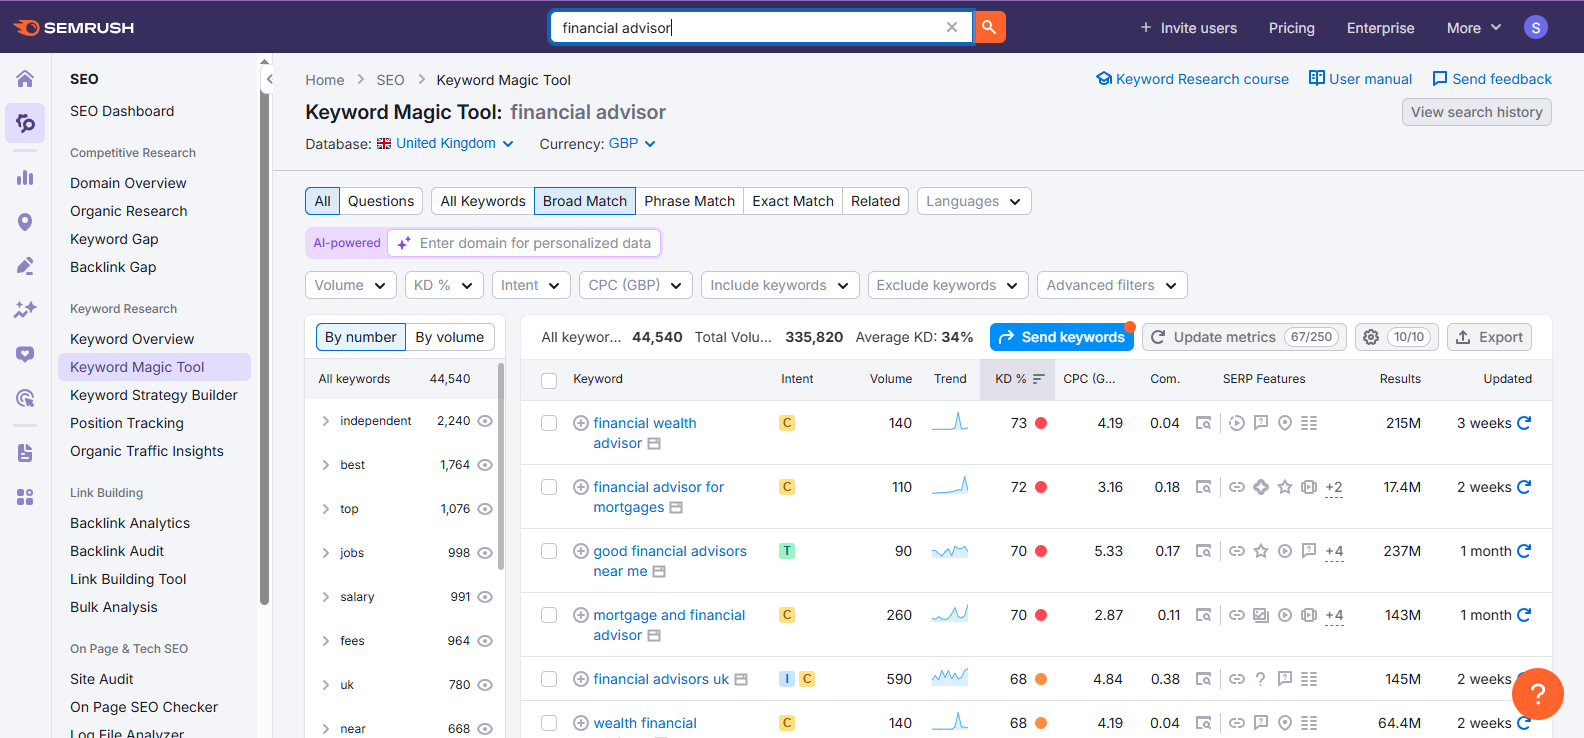
Task: Click Enter domain for personalized data field
Action: tap(524, 243)
